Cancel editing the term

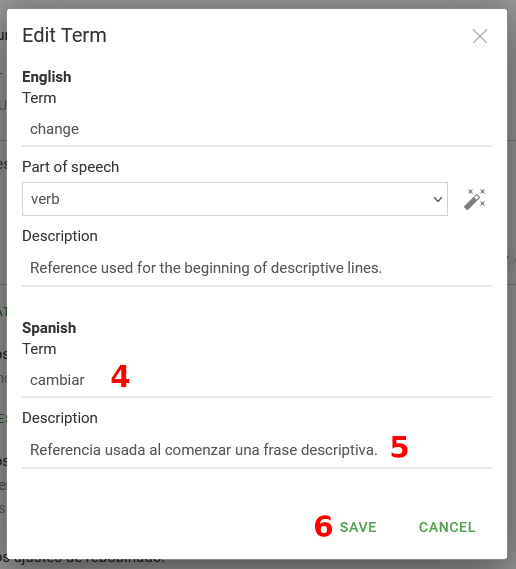coord(447,527)
